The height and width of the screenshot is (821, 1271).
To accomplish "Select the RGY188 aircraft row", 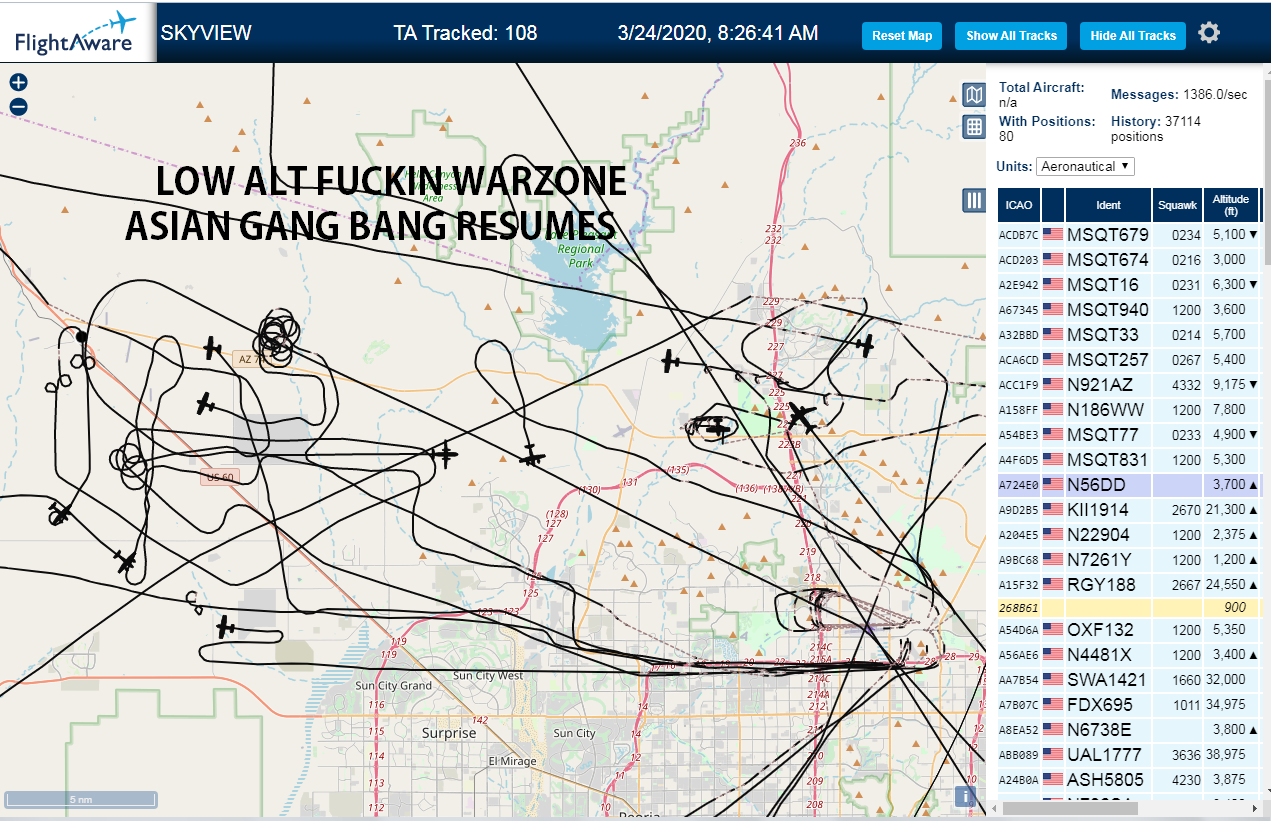I will 1129,584.
